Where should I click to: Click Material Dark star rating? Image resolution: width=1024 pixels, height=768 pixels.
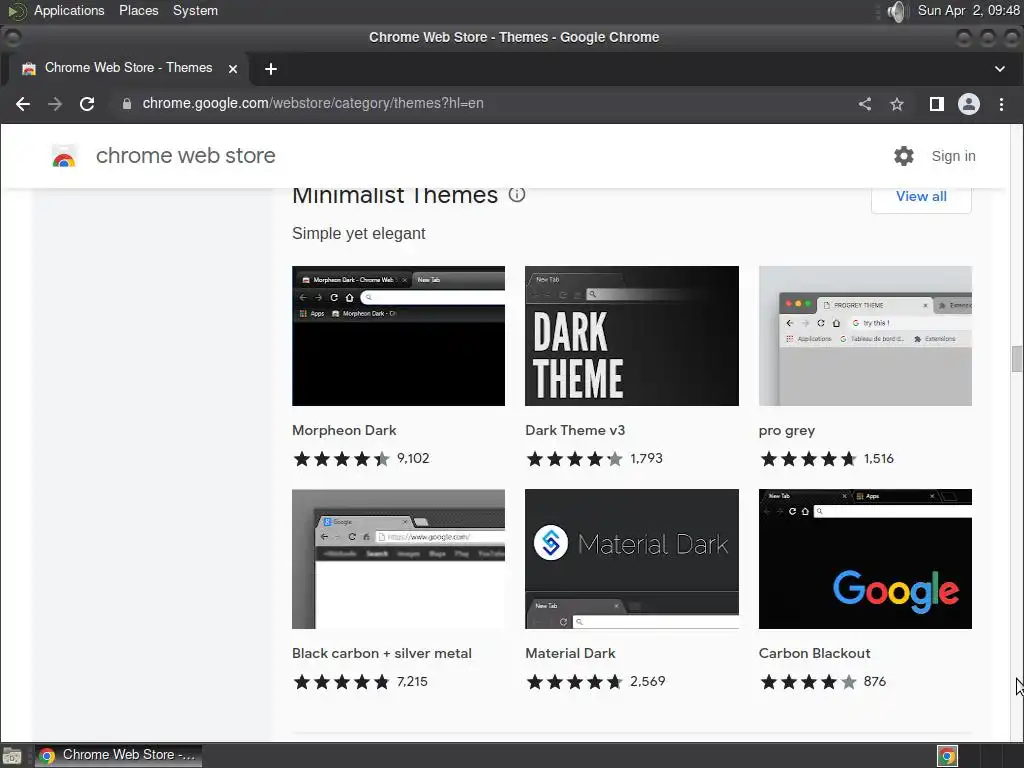(x=575, y=682)
